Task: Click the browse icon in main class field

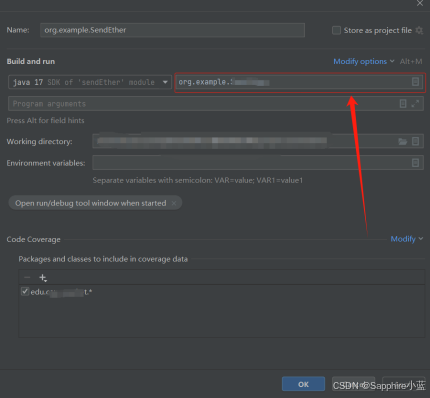Action: [415, 82]
